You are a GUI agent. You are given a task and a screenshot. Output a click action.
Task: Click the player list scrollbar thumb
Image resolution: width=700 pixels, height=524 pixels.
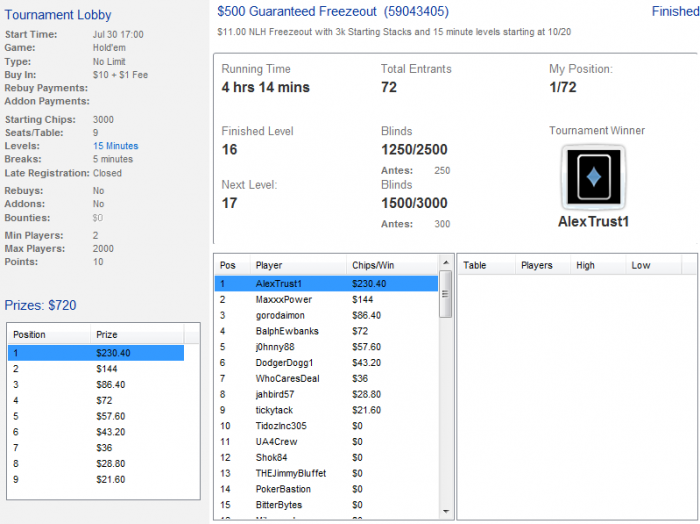(x=446, y=294)
